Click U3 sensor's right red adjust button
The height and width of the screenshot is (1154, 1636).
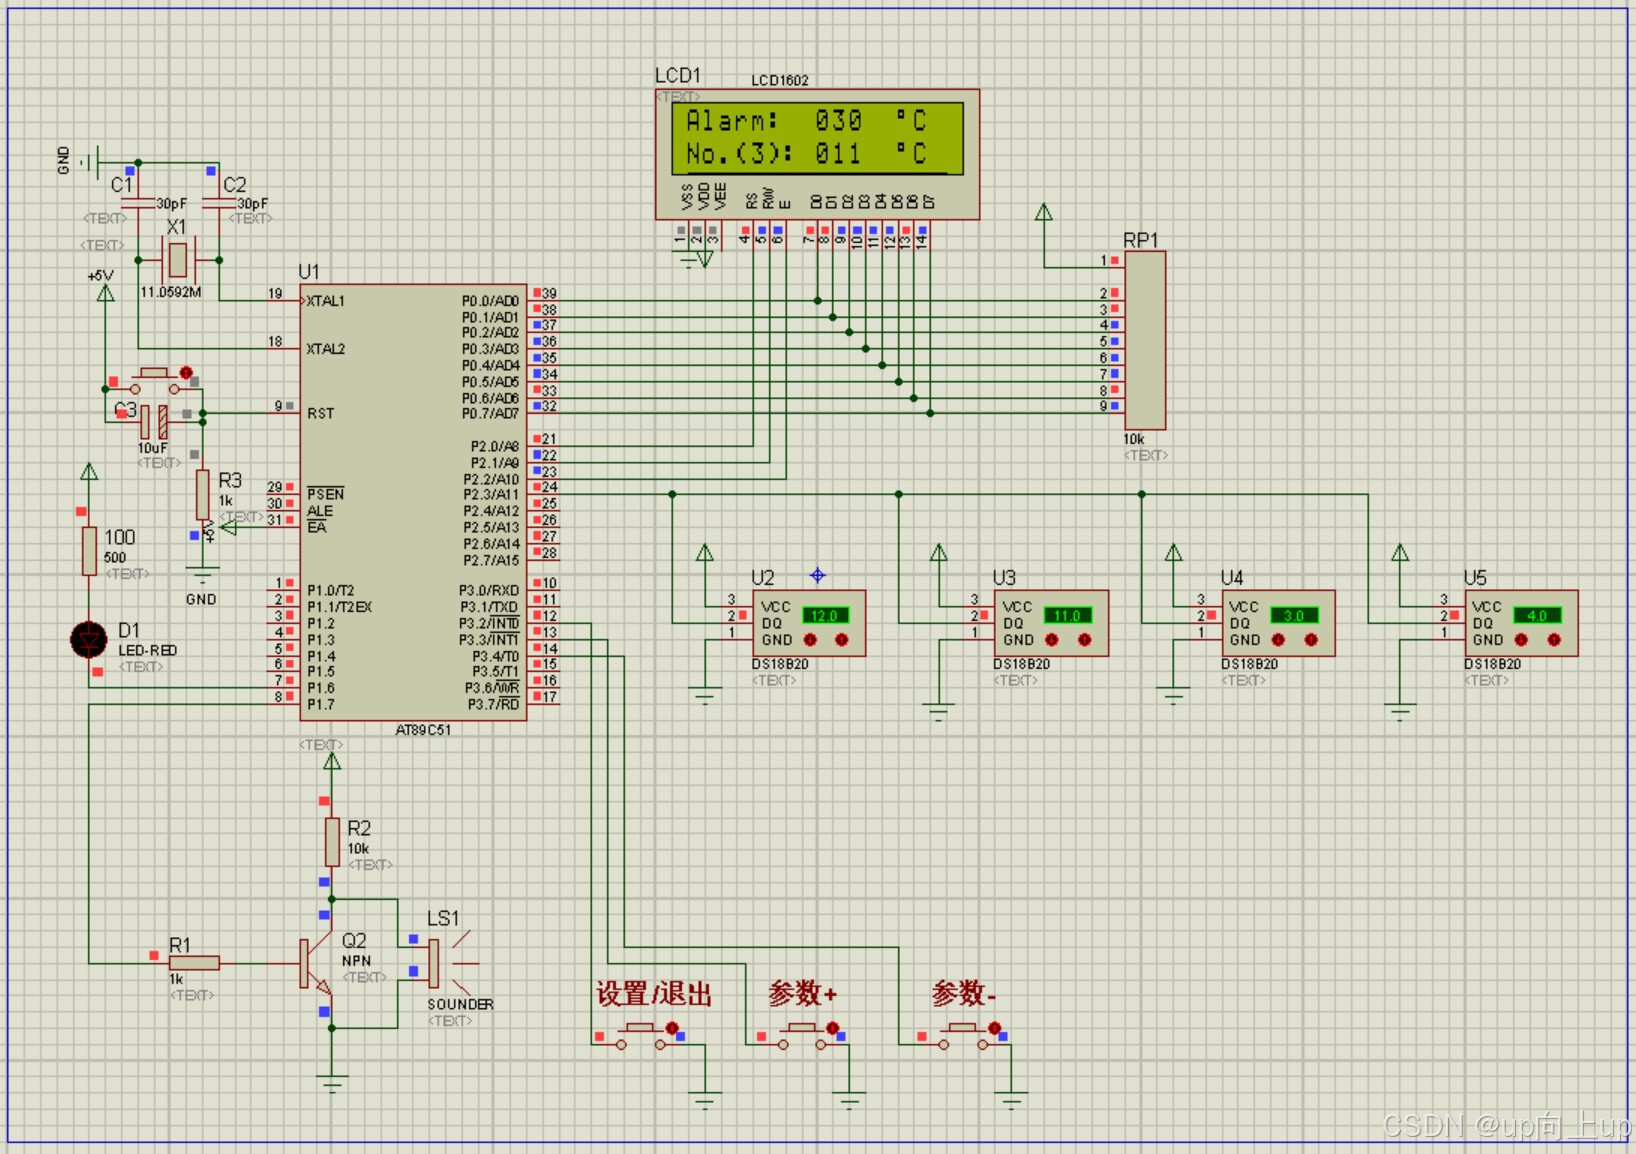tap(1085, 640)
